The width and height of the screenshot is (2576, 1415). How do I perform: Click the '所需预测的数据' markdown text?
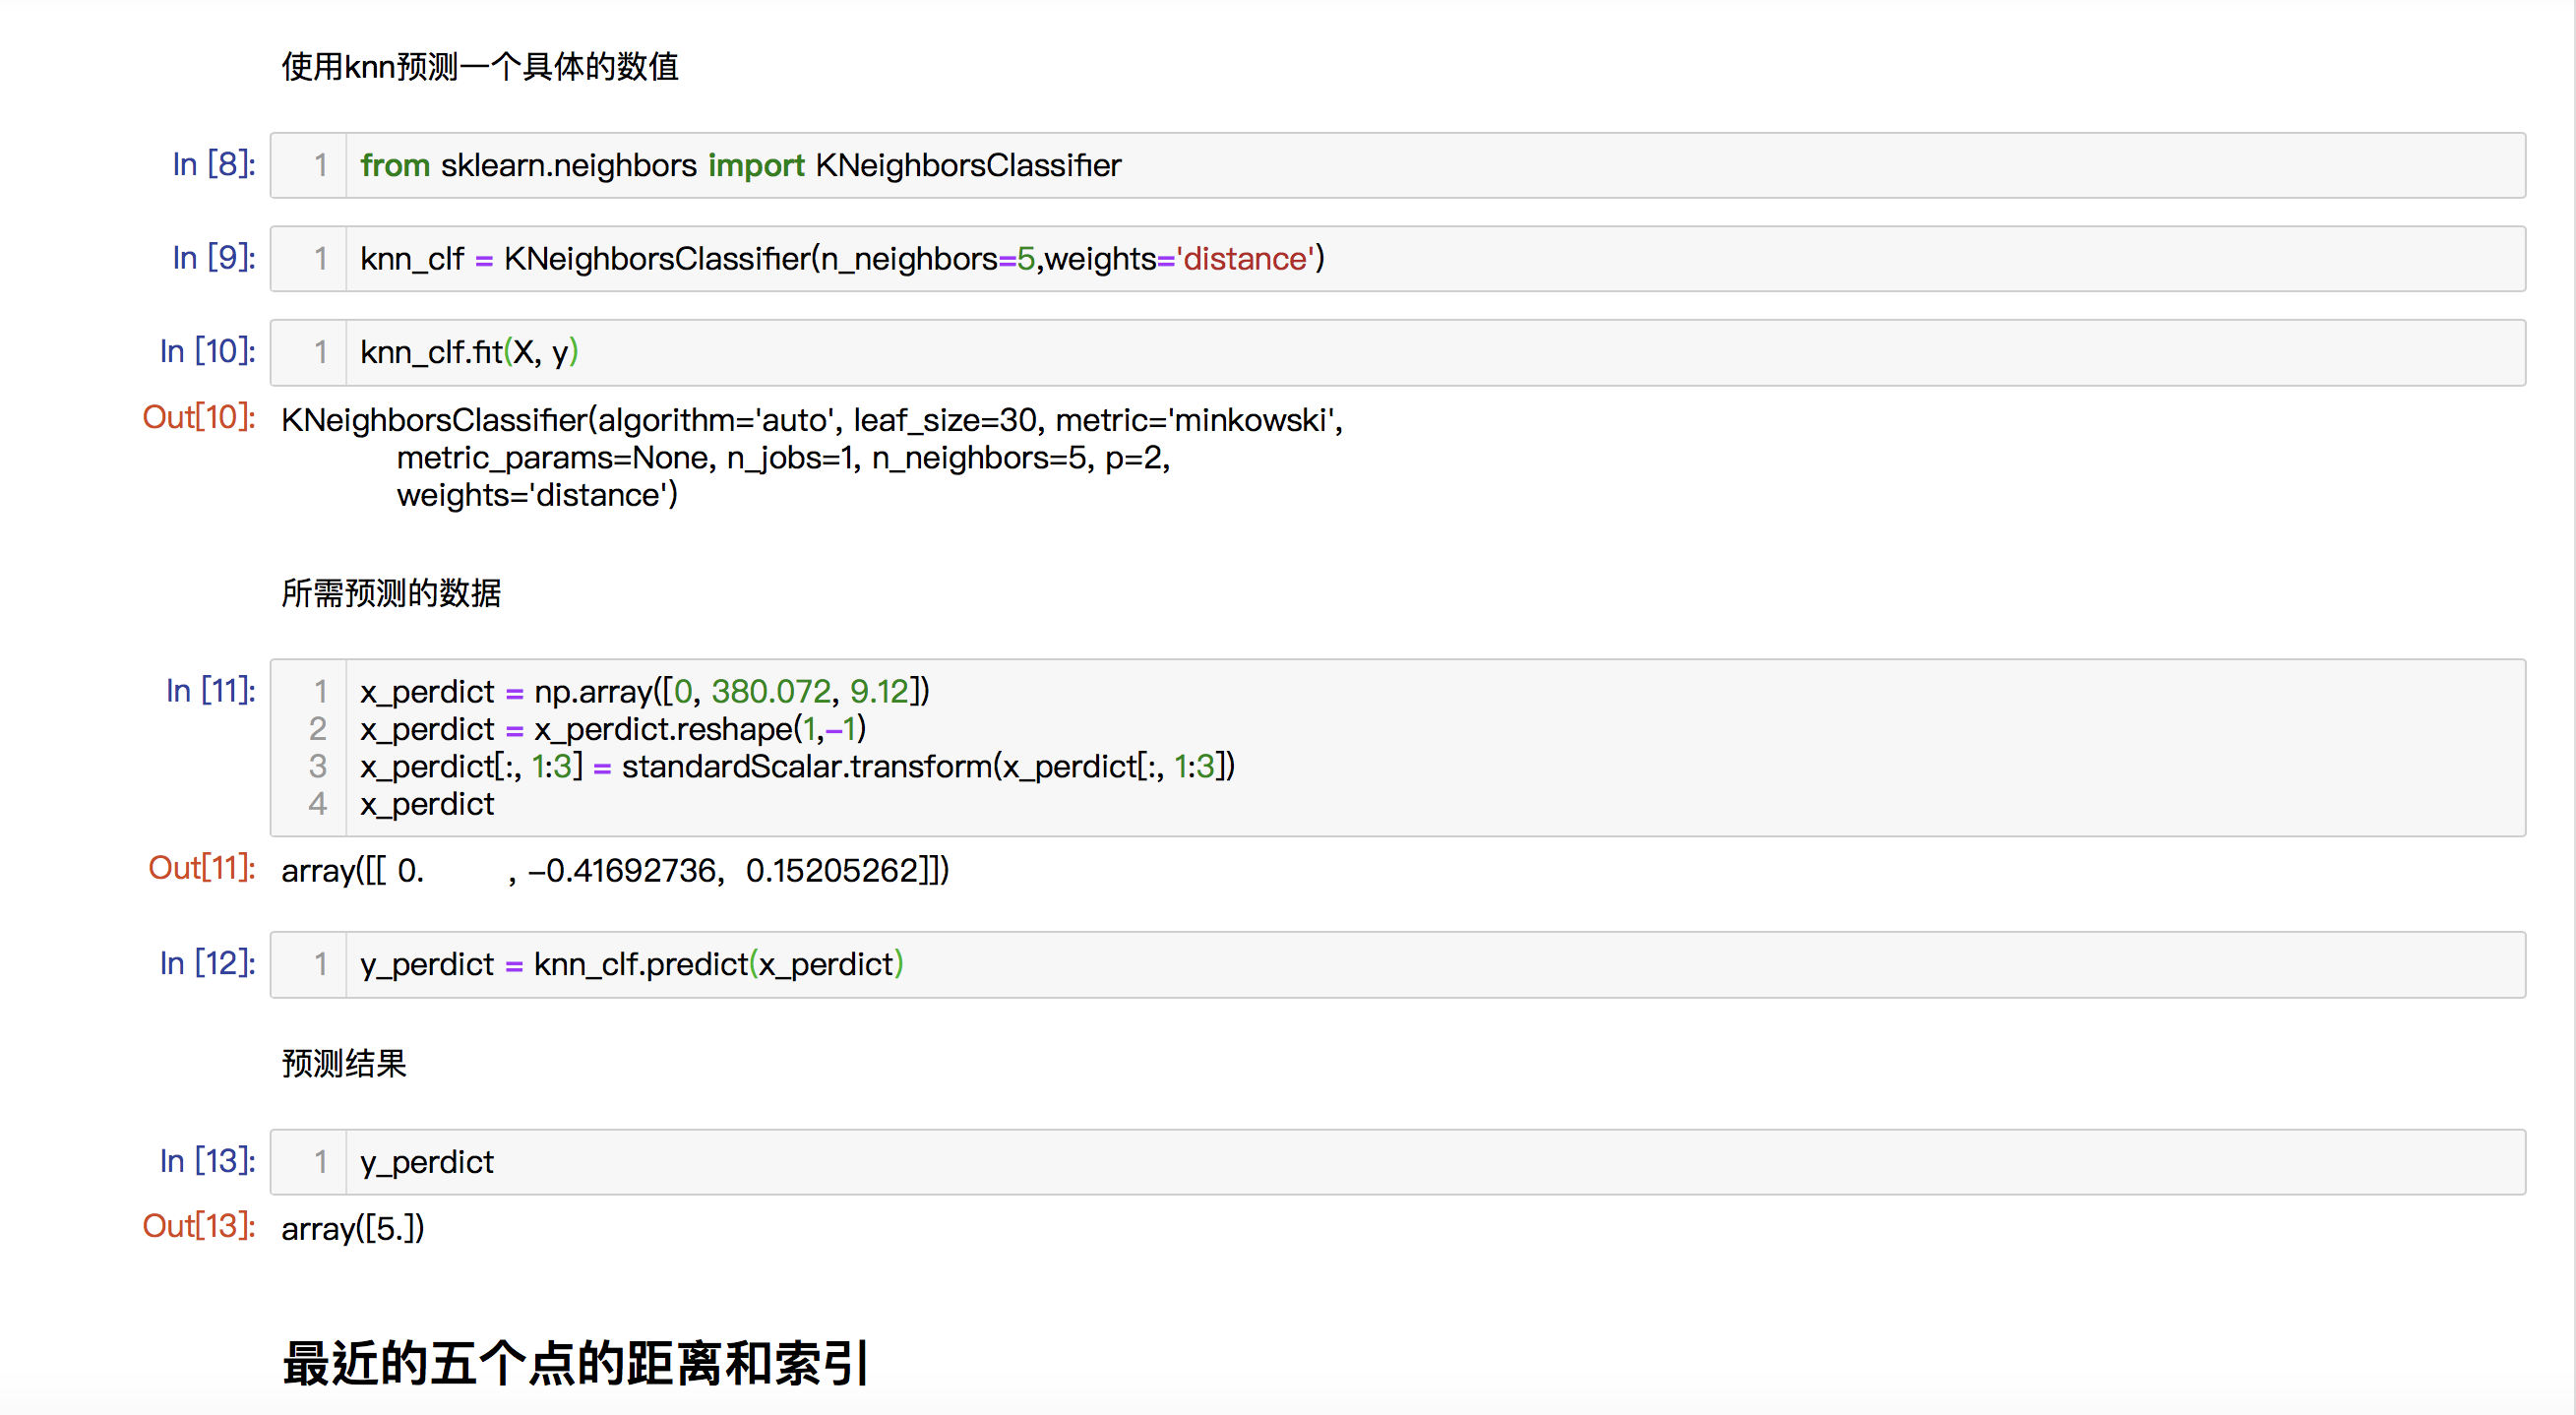(x=391, y=593)
